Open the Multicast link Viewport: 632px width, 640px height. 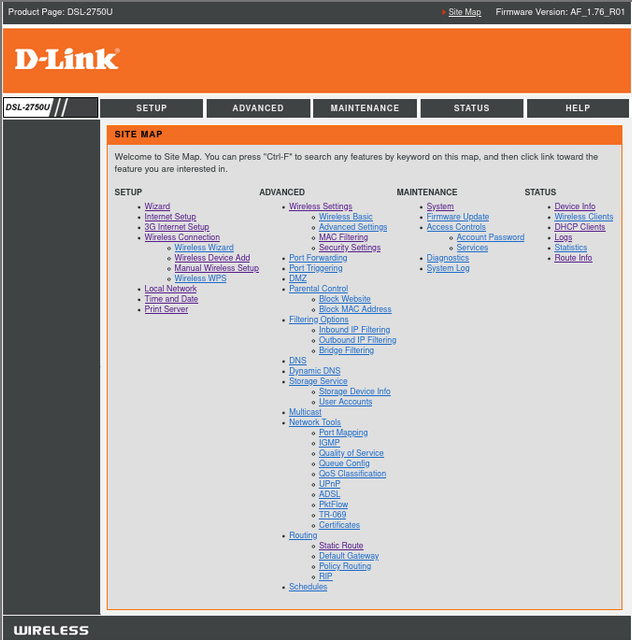[305, 412]
